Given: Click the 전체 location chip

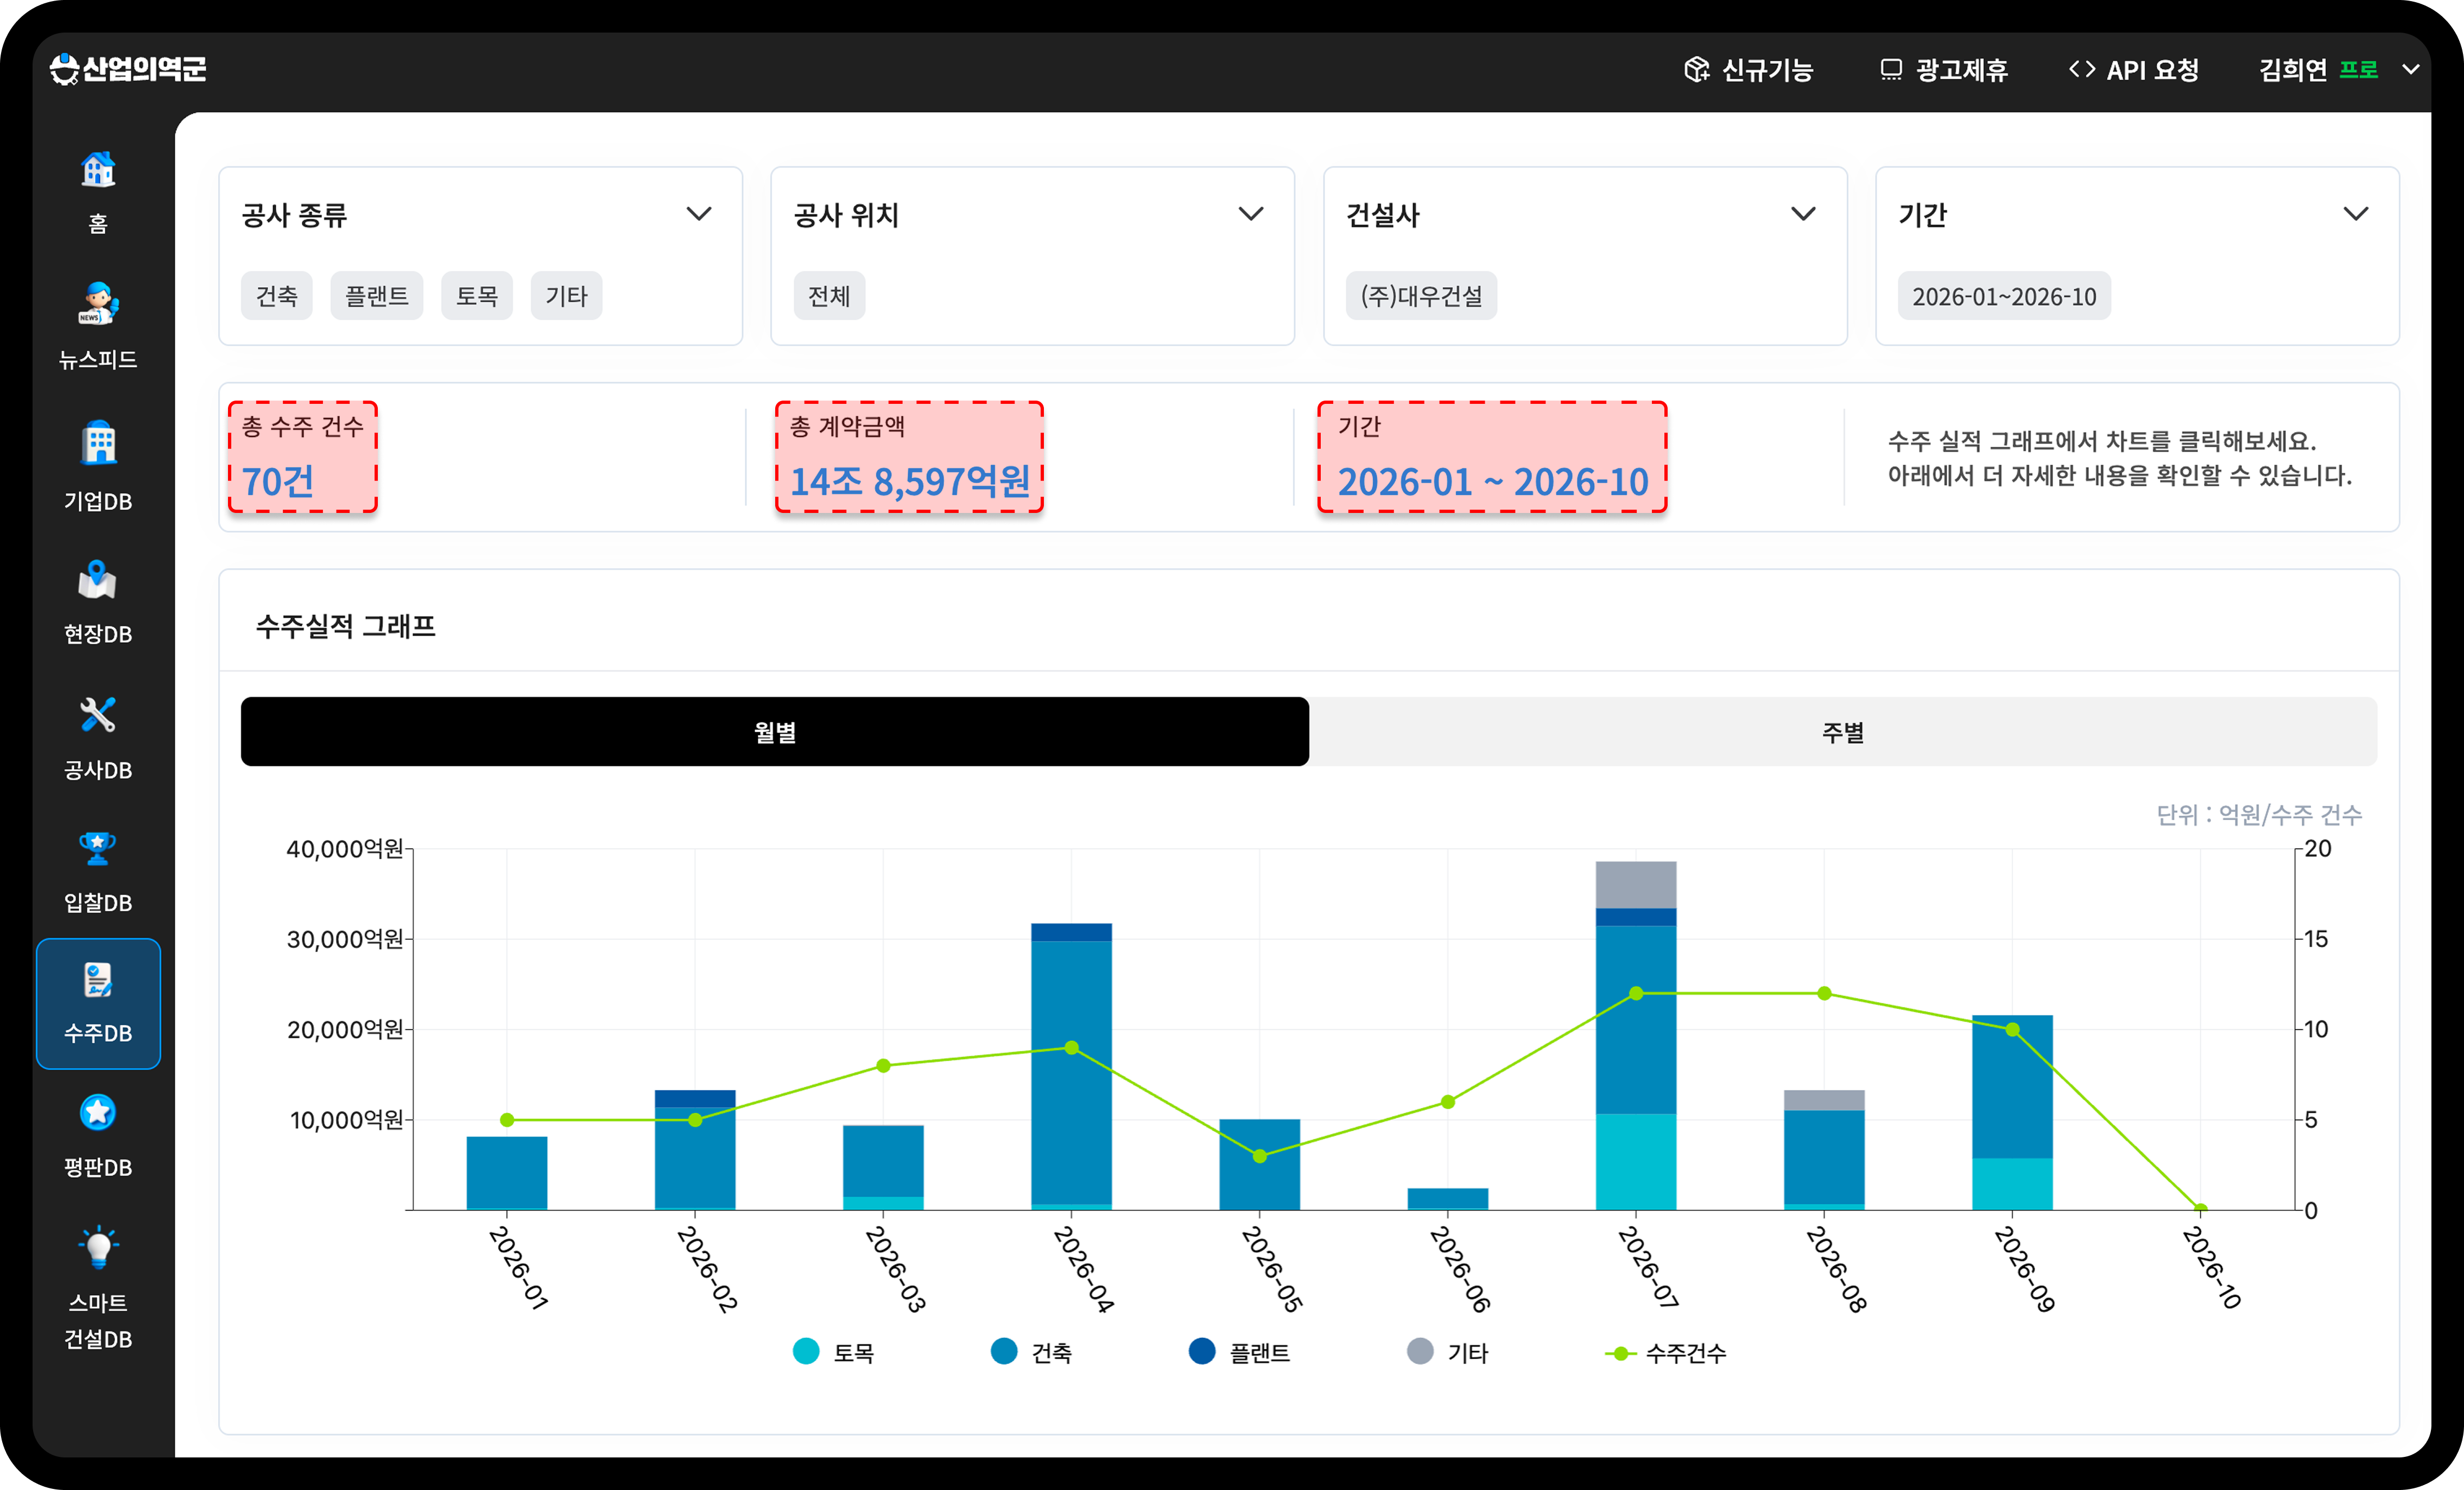Looking at the screenshot, I should (829, 296).
